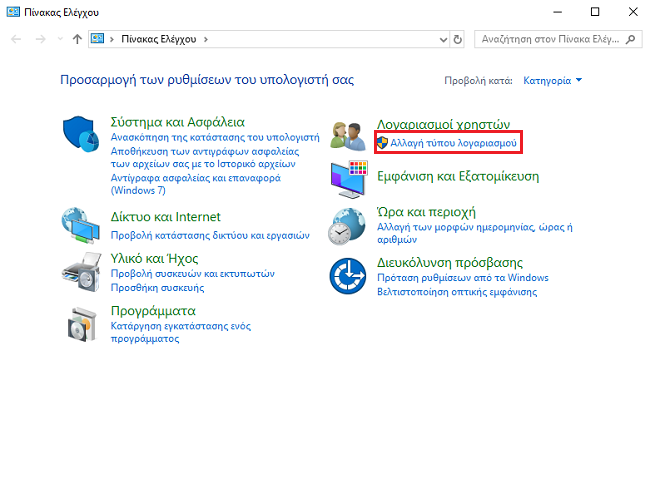Screen dimensions: 650x489
Task: Expand the chevron after Πίνακας Ελέγχου breadcrumb
Action: point(206,39)
